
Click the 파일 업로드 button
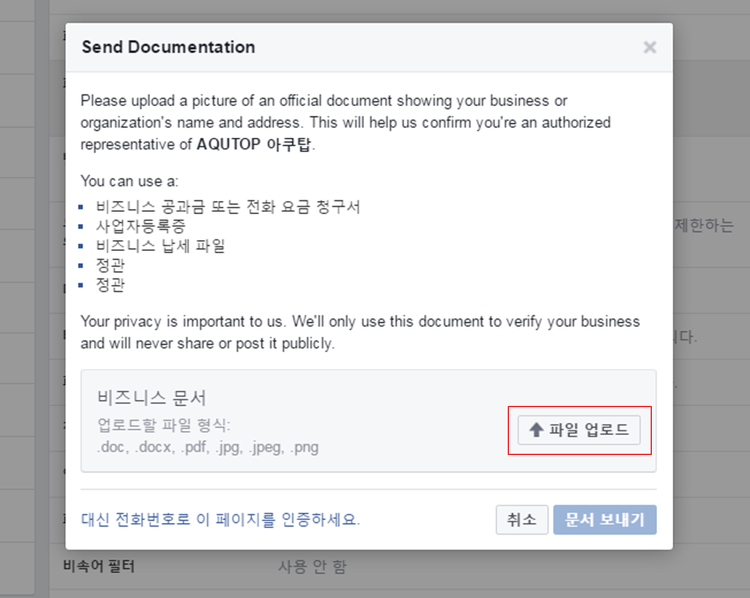pos(579,430)
